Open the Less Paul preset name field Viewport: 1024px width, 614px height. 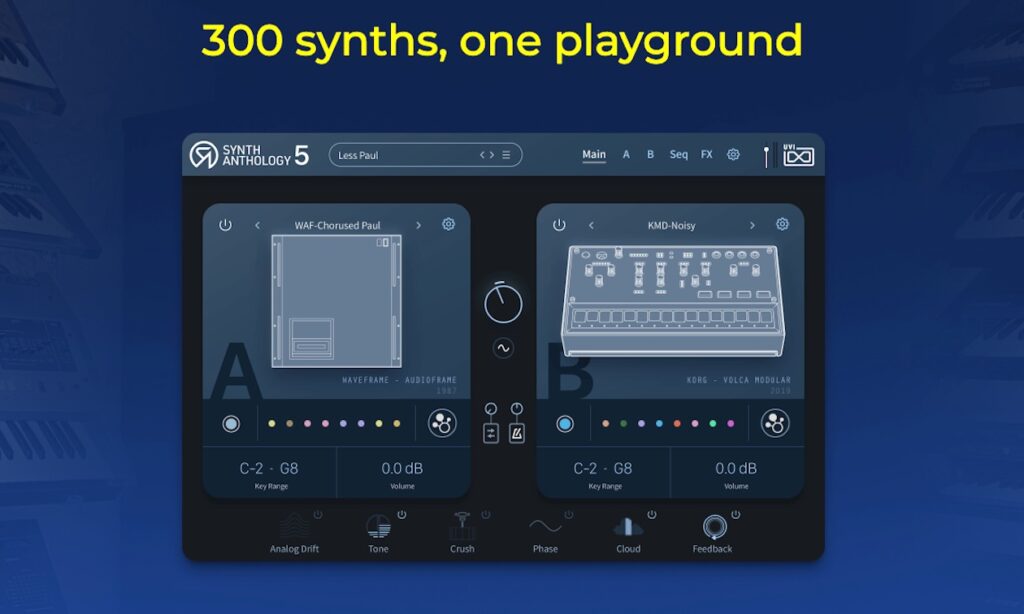point(425,155)
